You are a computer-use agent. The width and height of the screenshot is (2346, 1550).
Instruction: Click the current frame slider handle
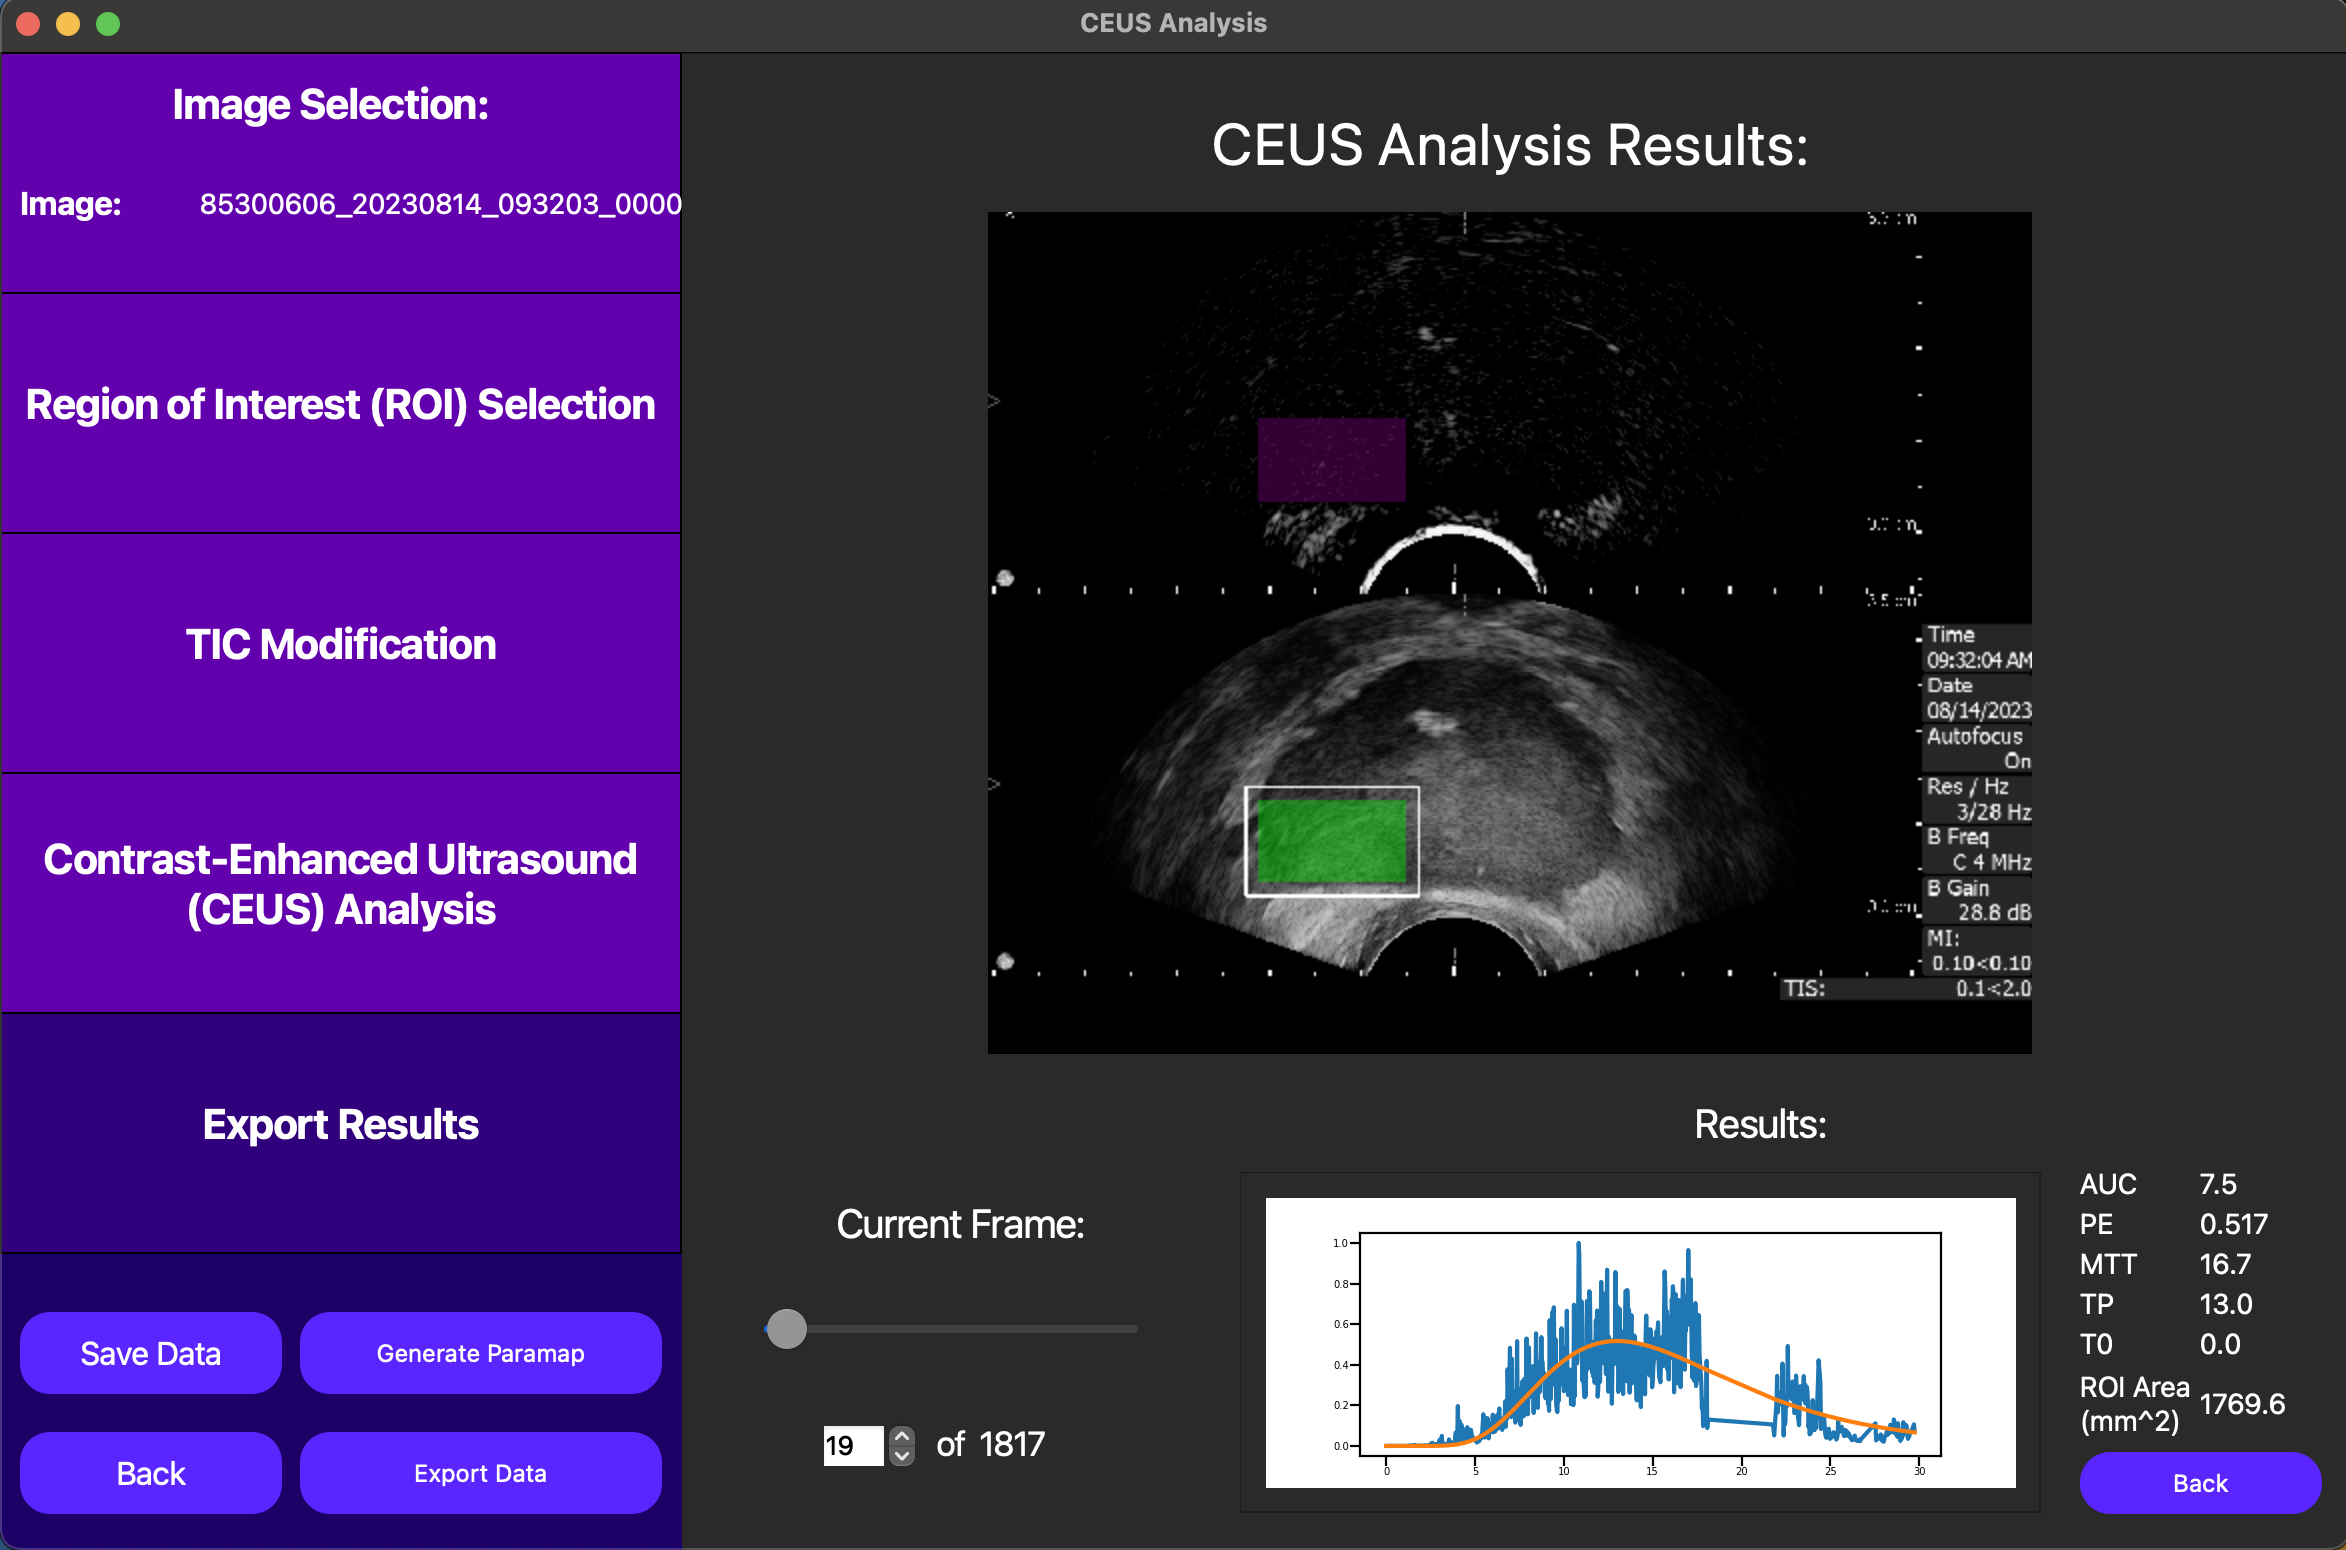point(787,1329)
